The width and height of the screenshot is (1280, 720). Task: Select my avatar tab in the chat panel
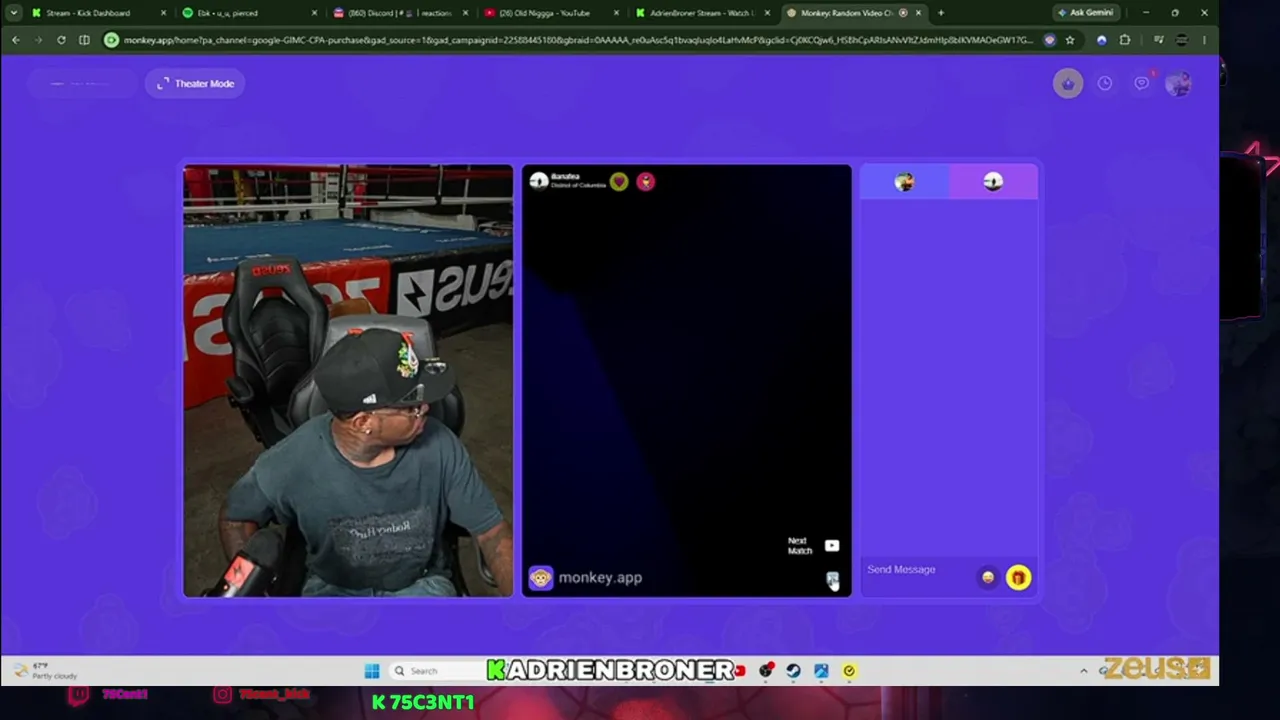904,181
